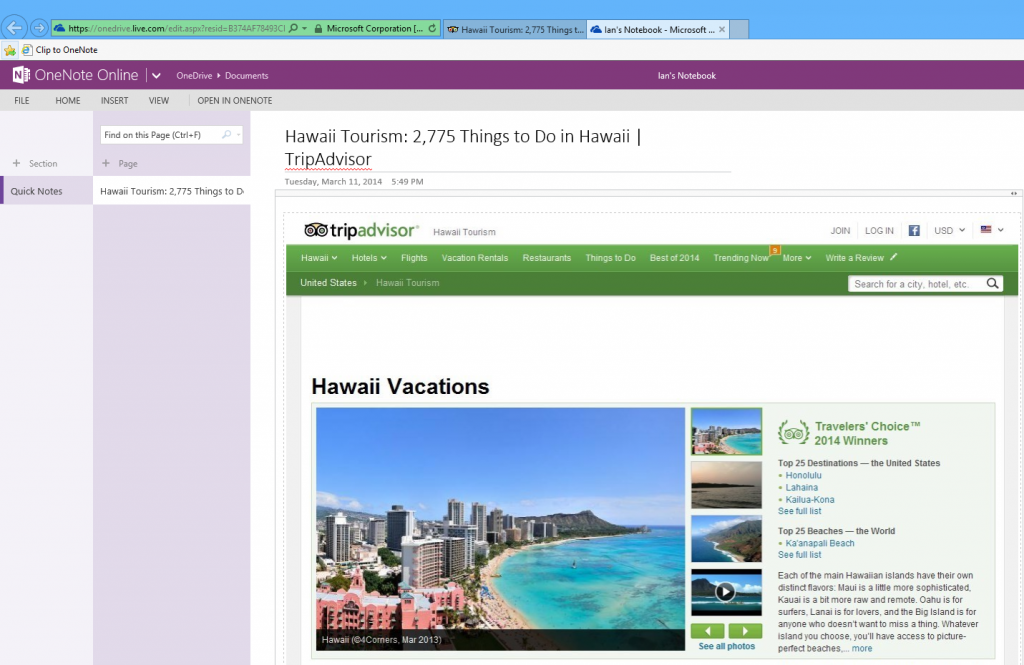This screenshot has width=1024, height=665.
Task: Click the OPEN IN ONENOTE button
Action: (x=234, y=101)
